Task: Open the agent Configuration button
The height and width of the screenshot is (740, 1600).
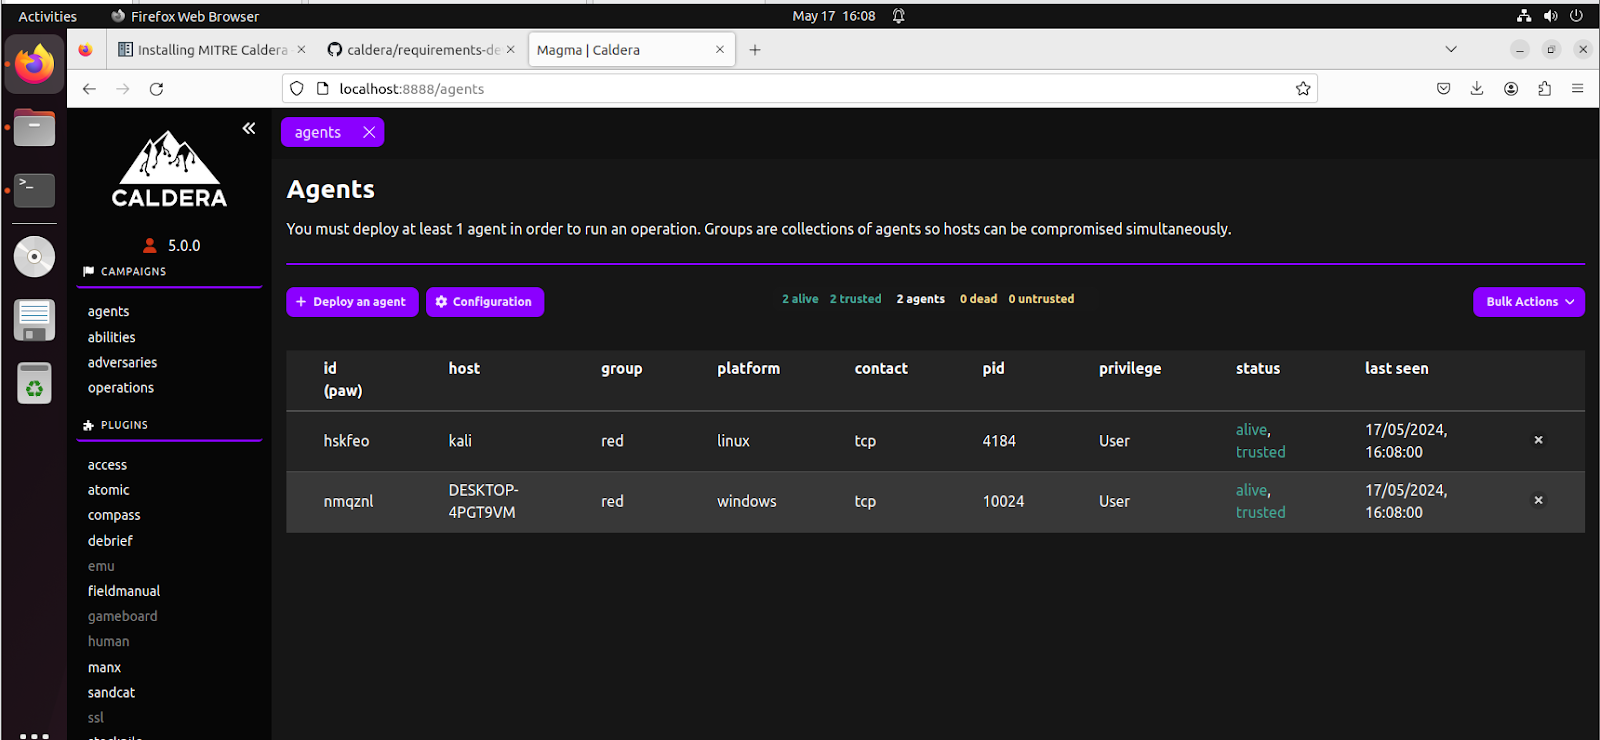Action: click(x=485, y=301)
